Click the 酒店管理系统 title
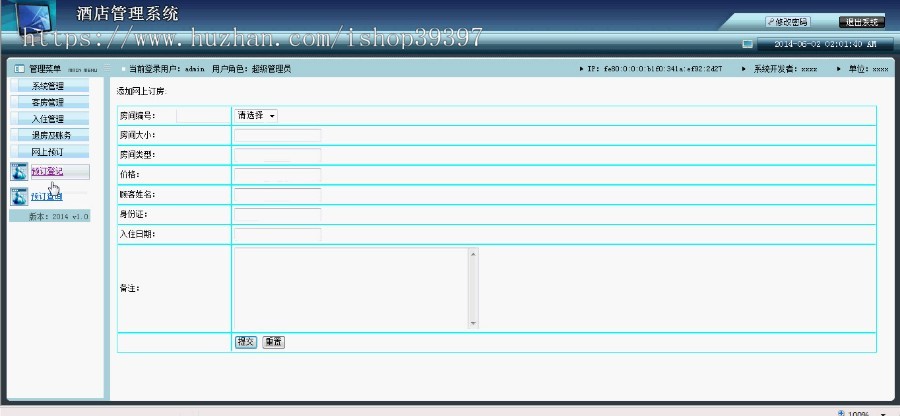The width and height of the screenshot is (900, 416). click(127, 14)
